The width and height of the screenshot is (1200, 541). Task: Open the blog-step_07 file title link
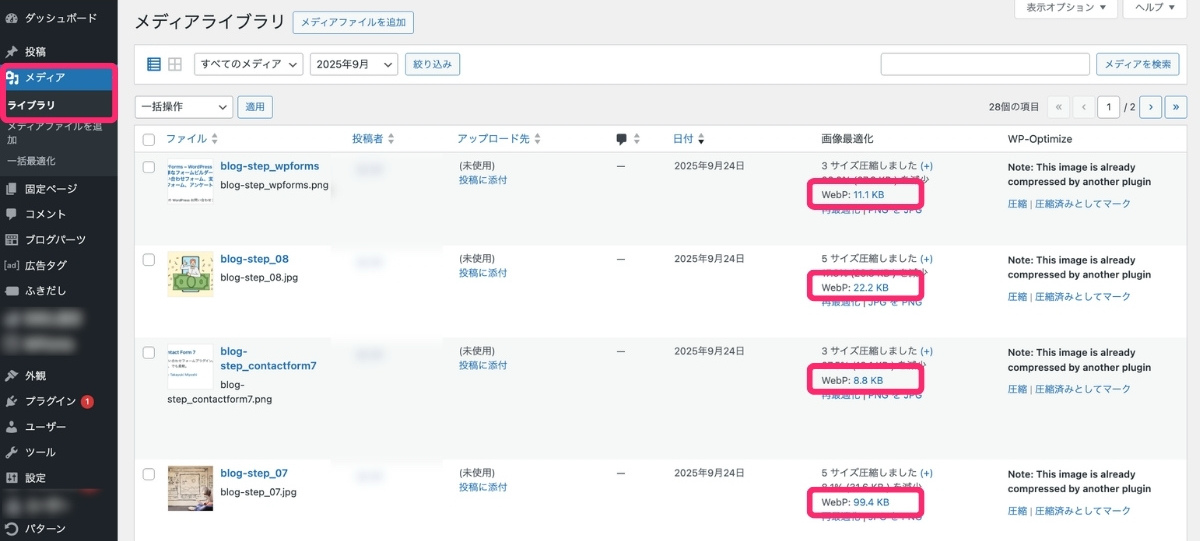tap(254, 473)
